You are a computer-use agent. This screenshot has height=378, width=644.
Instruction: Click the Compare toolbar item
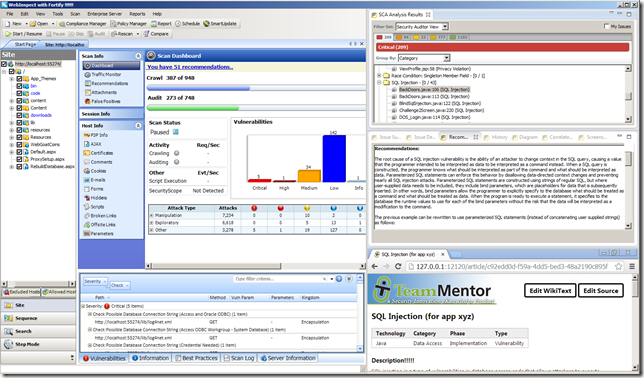(156, 34)
